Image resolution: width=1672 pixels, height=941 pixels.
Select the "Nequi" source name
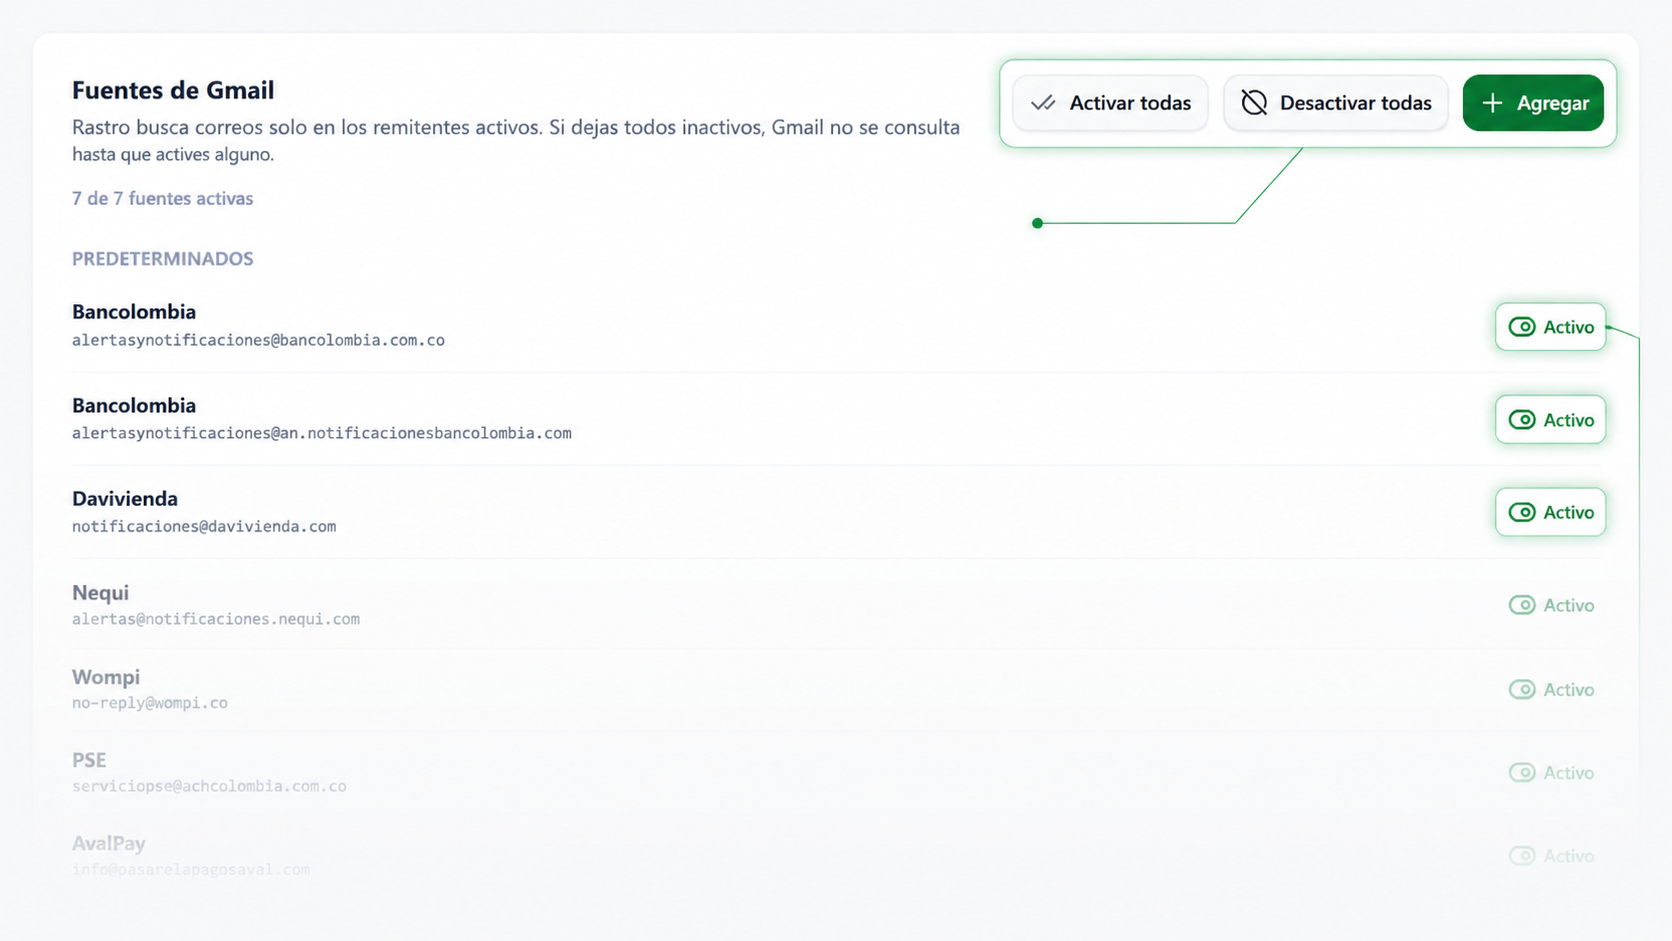click(100, 592)
